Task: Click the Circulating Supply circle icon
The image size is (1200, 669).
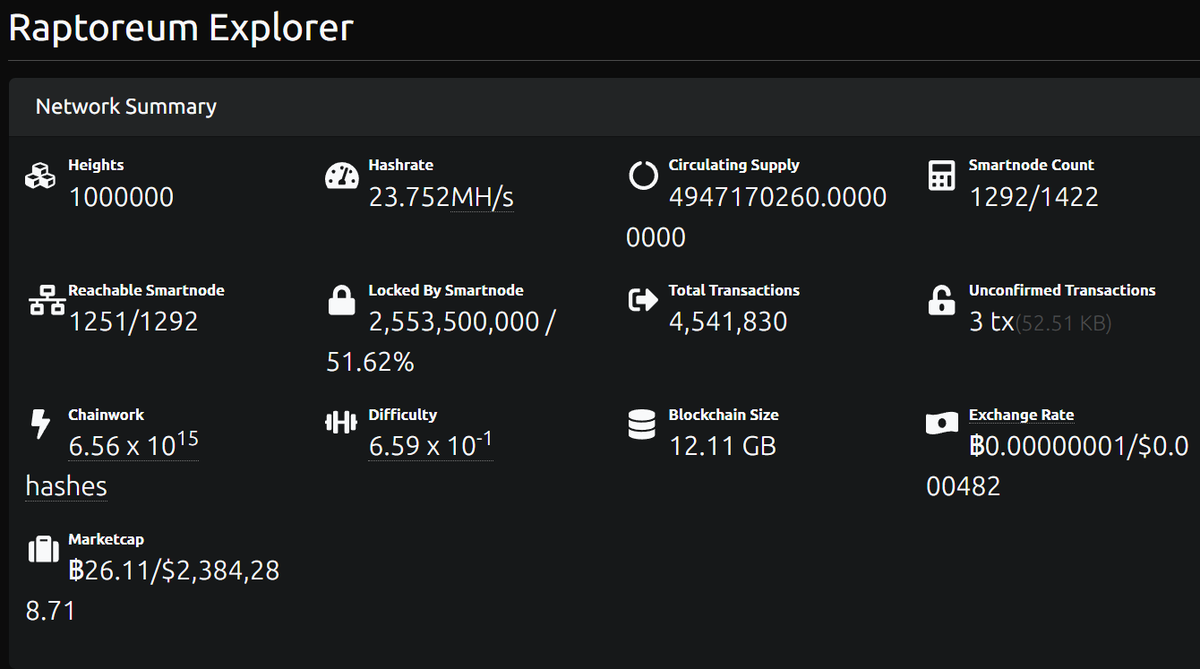Action: (x=642, y=177)
